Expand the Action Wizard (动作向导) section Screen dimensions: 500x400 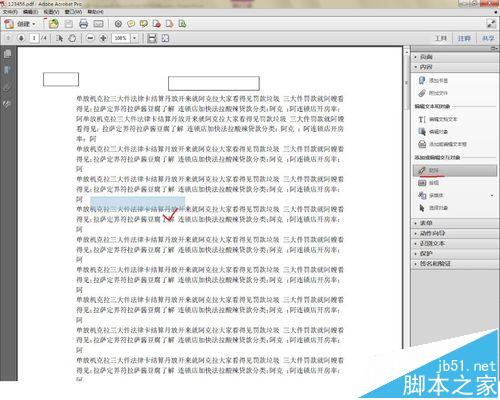455,233
